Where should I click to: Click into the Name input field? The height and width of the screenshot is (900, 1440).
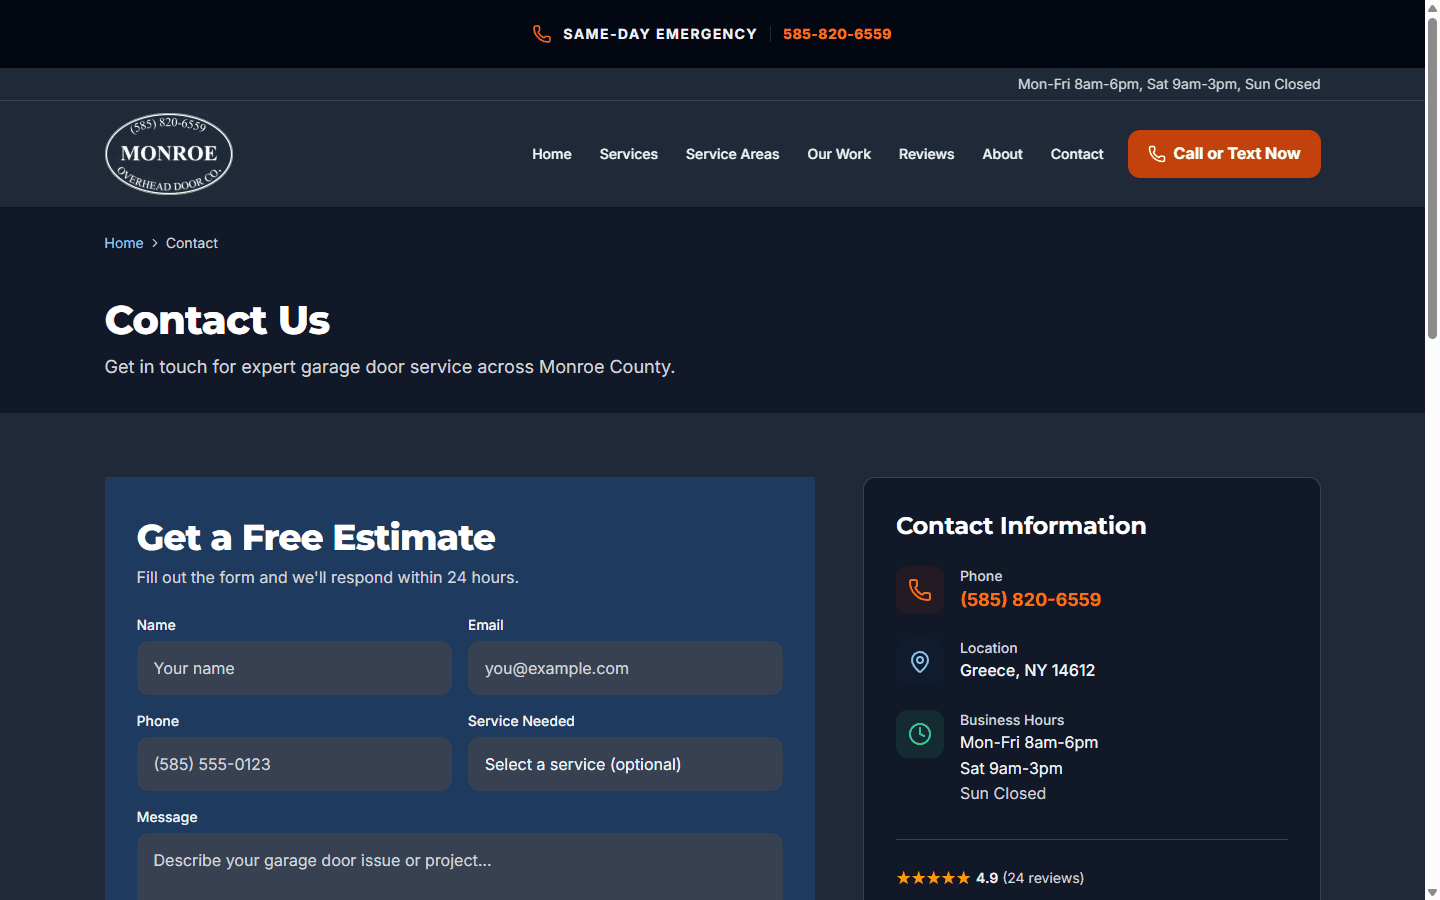[294, 668]
